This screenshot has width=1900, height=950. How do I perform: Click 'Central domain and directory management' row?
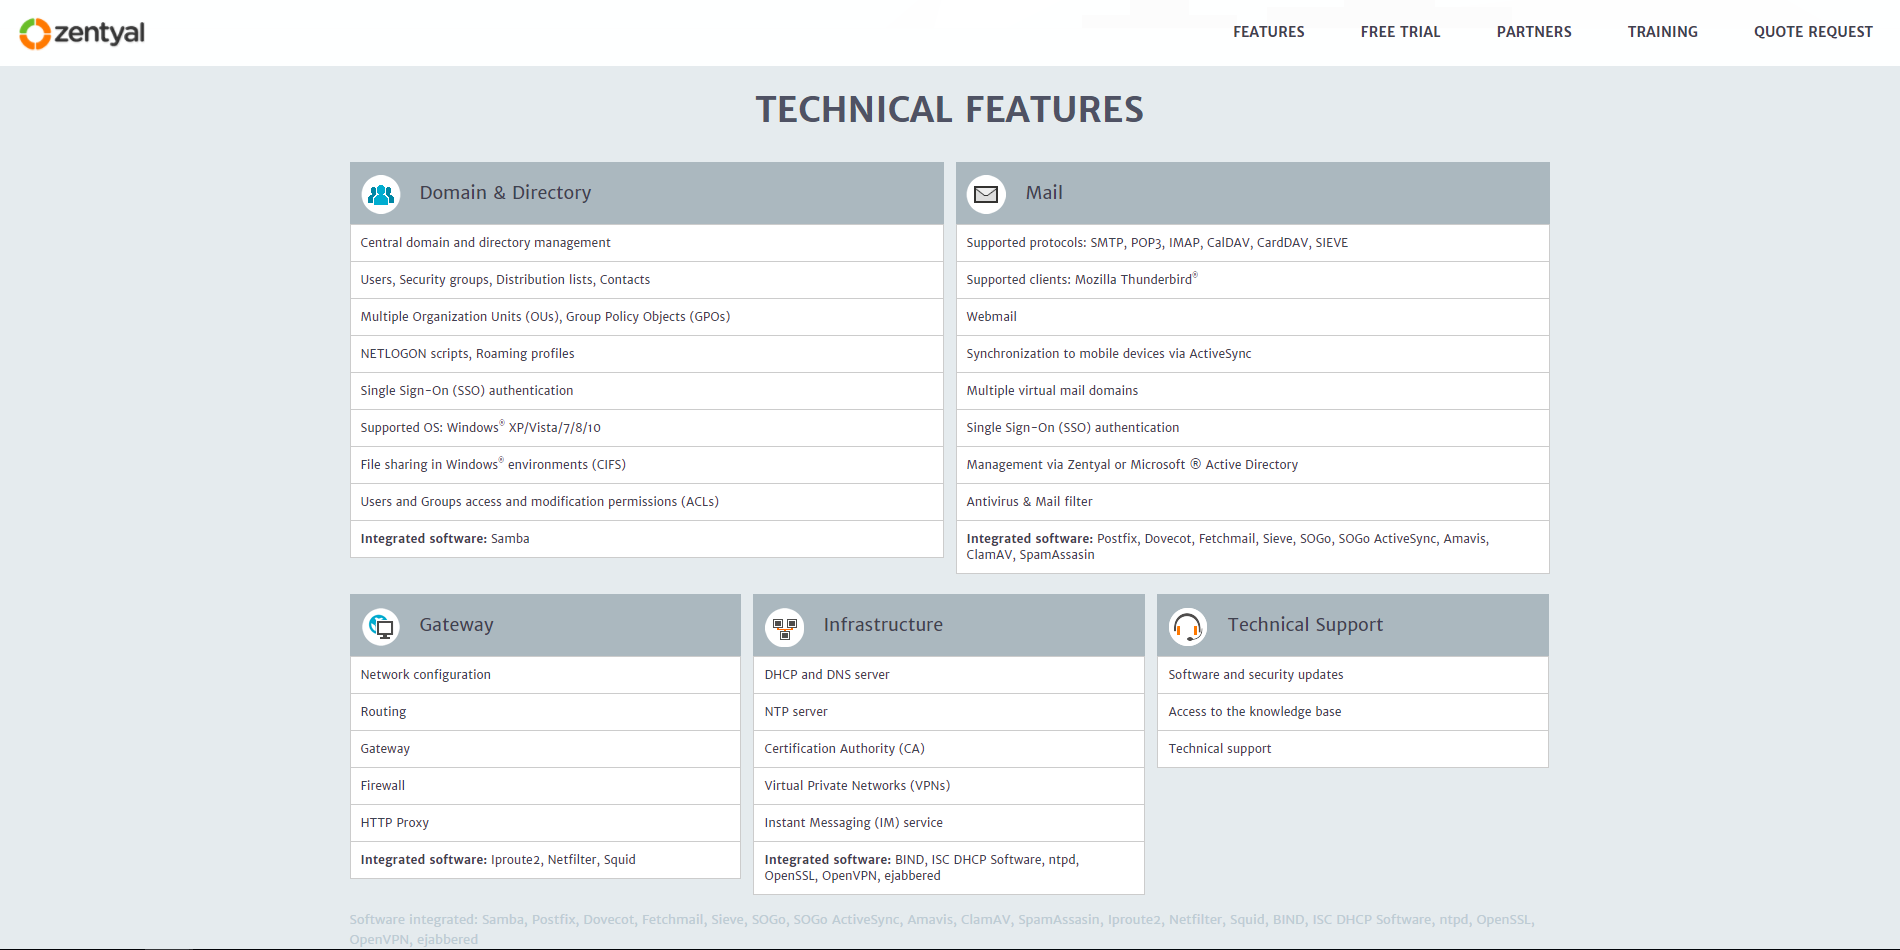[x=647, y=243]
